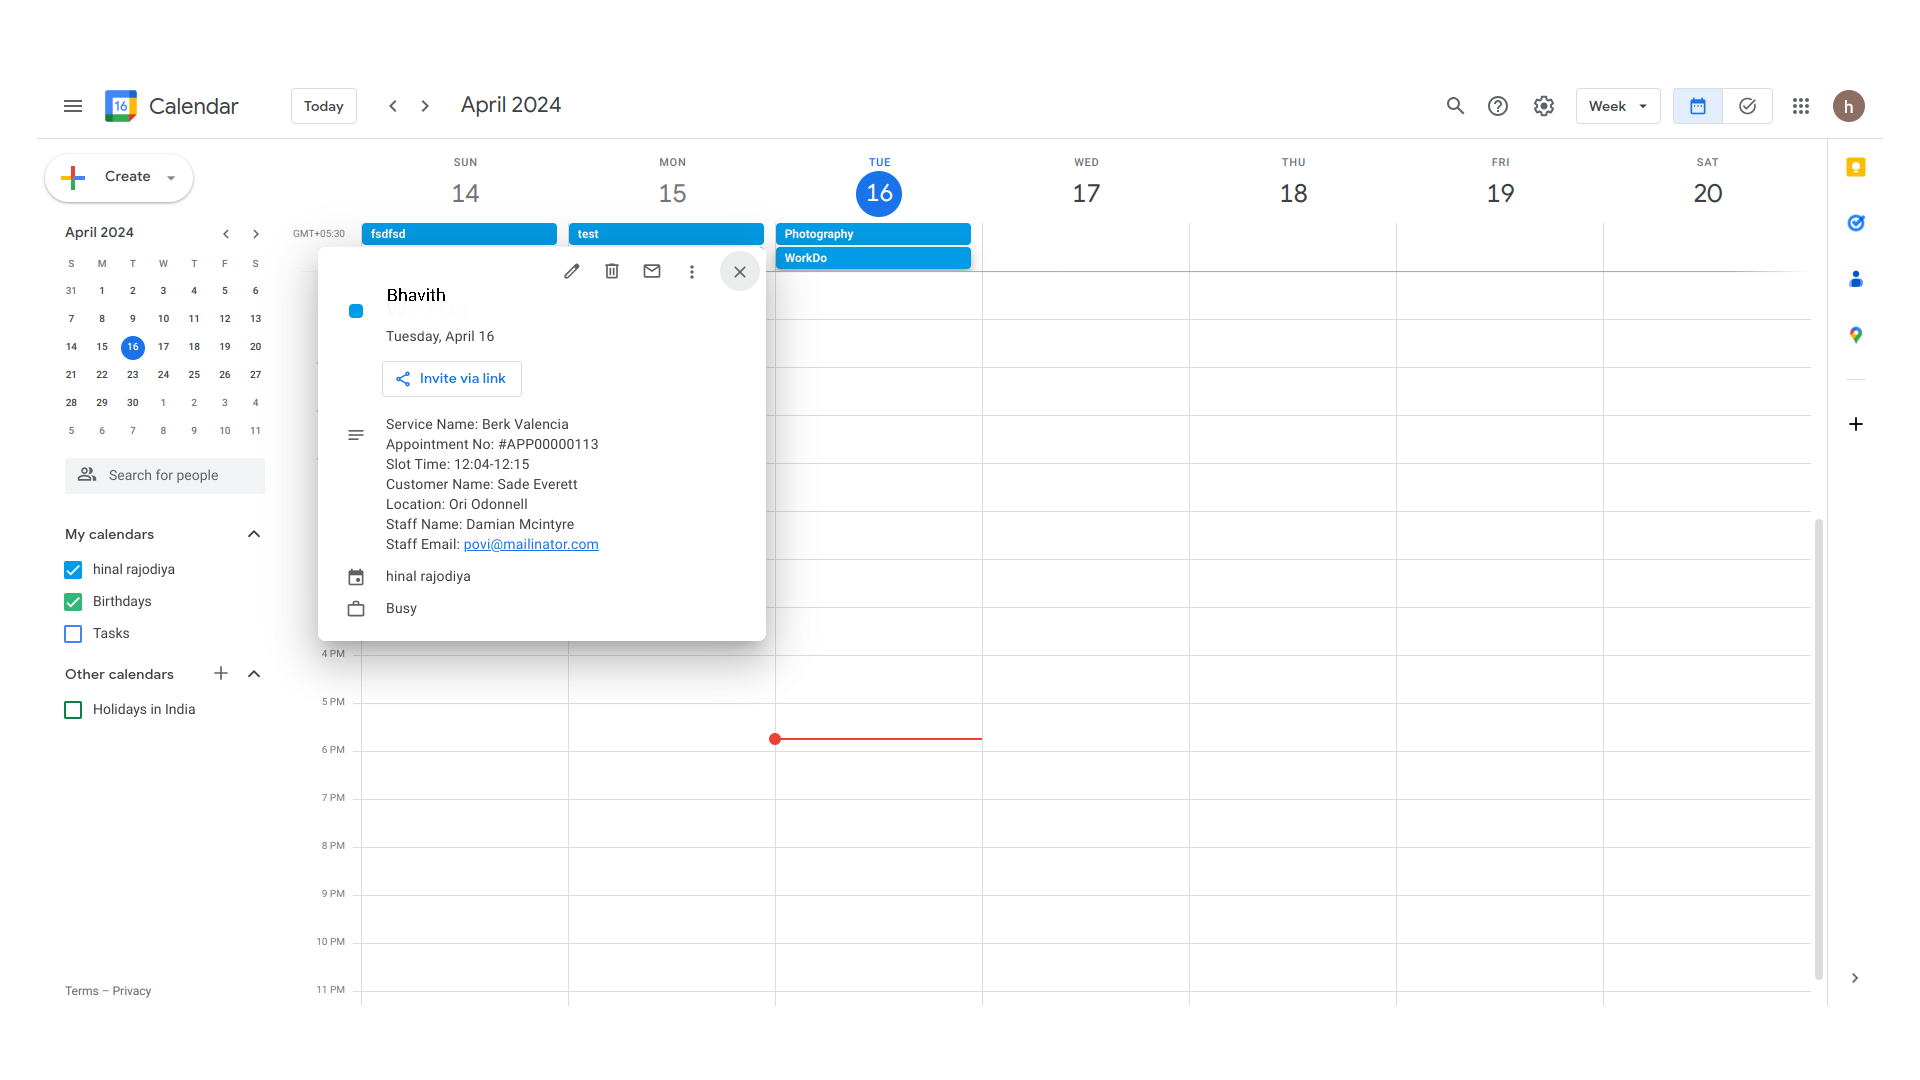Delete the Bhavith event using trash icon

[612, 271]
